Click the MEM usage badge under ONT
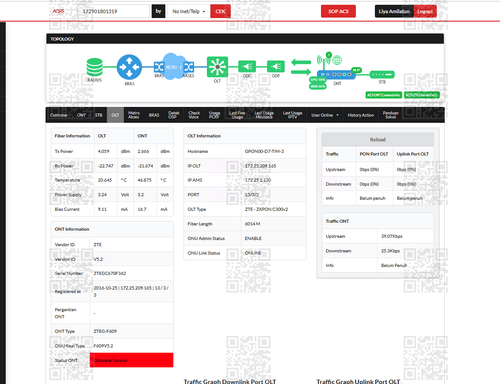This screenshot has height=384, width=500. click(318, 87)
